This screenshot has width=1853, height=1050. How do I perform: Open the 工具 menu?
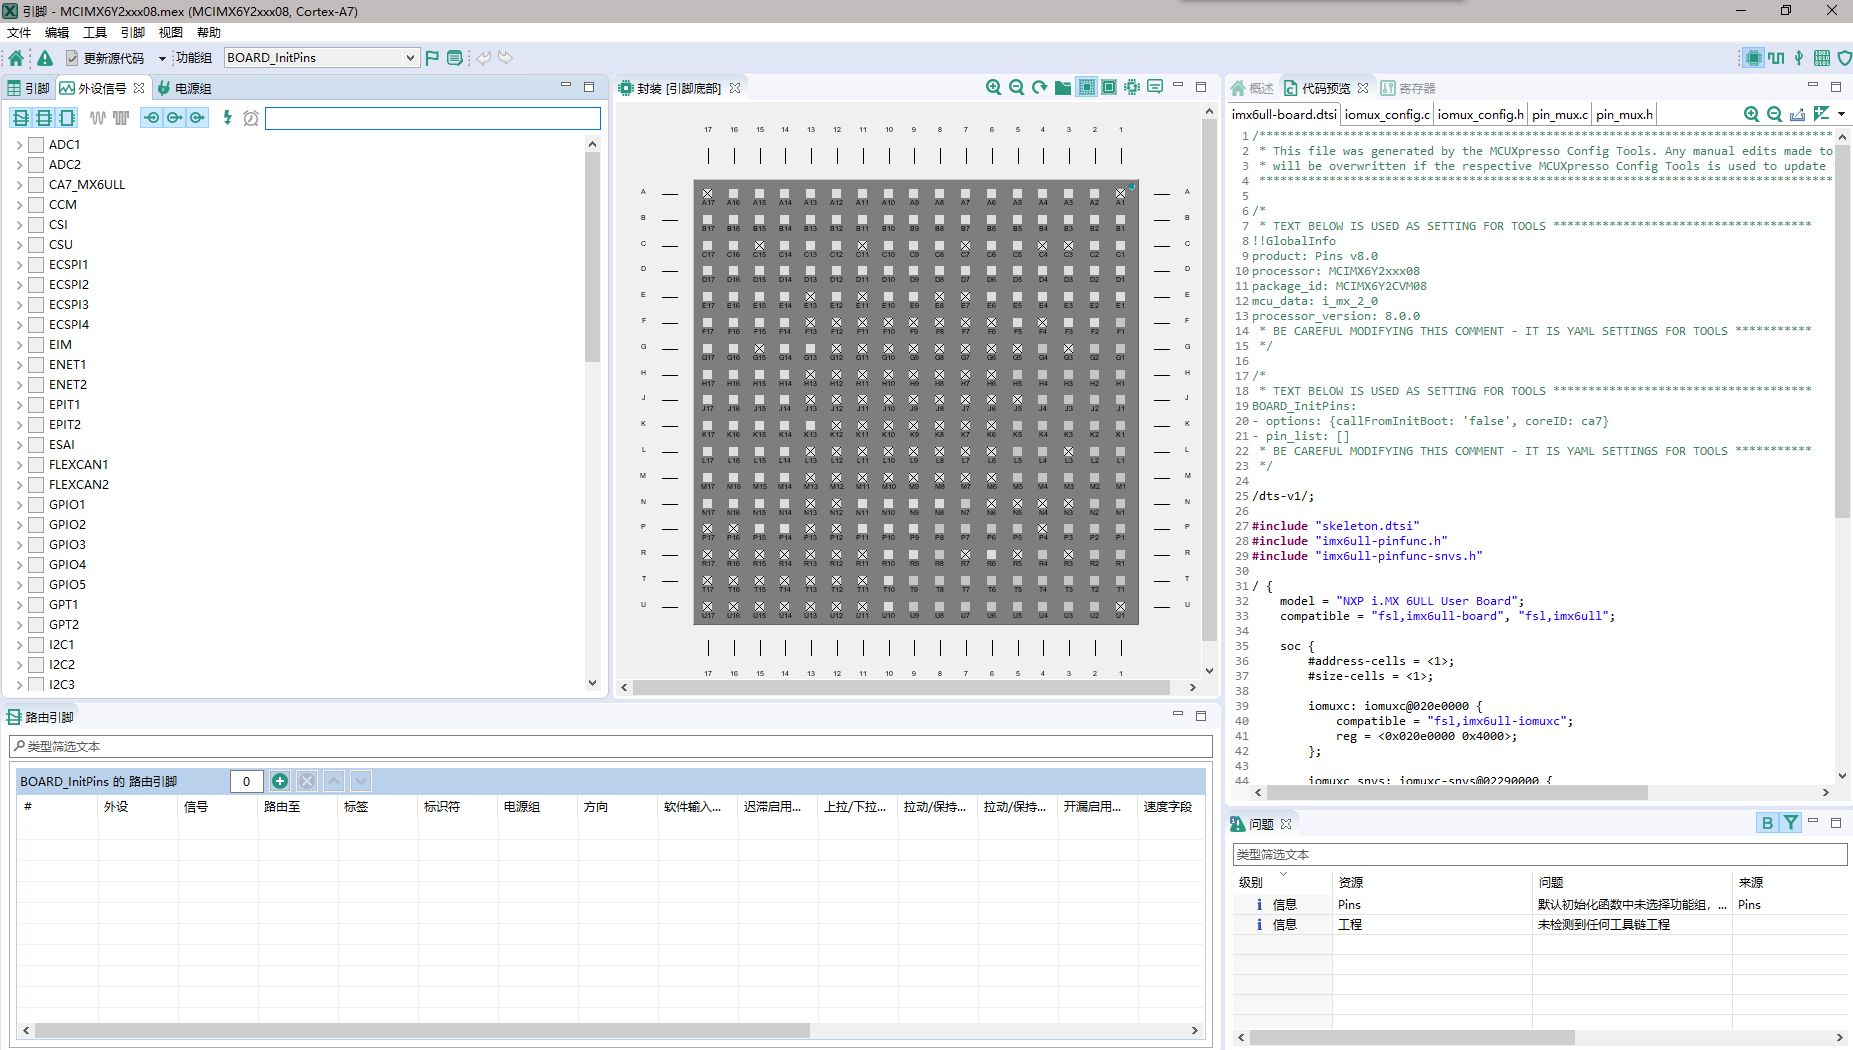(95, 32)
